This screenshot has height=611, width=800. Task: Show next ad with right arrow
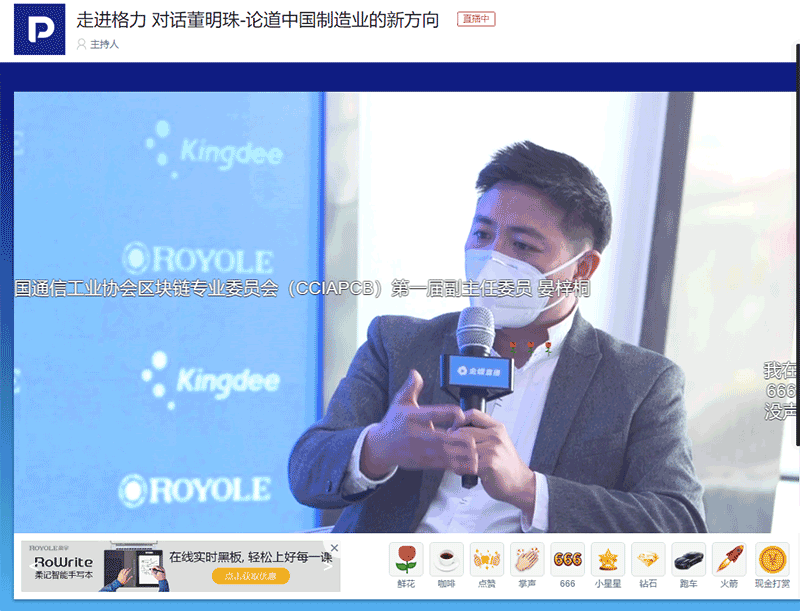click(x=328, y=566)
